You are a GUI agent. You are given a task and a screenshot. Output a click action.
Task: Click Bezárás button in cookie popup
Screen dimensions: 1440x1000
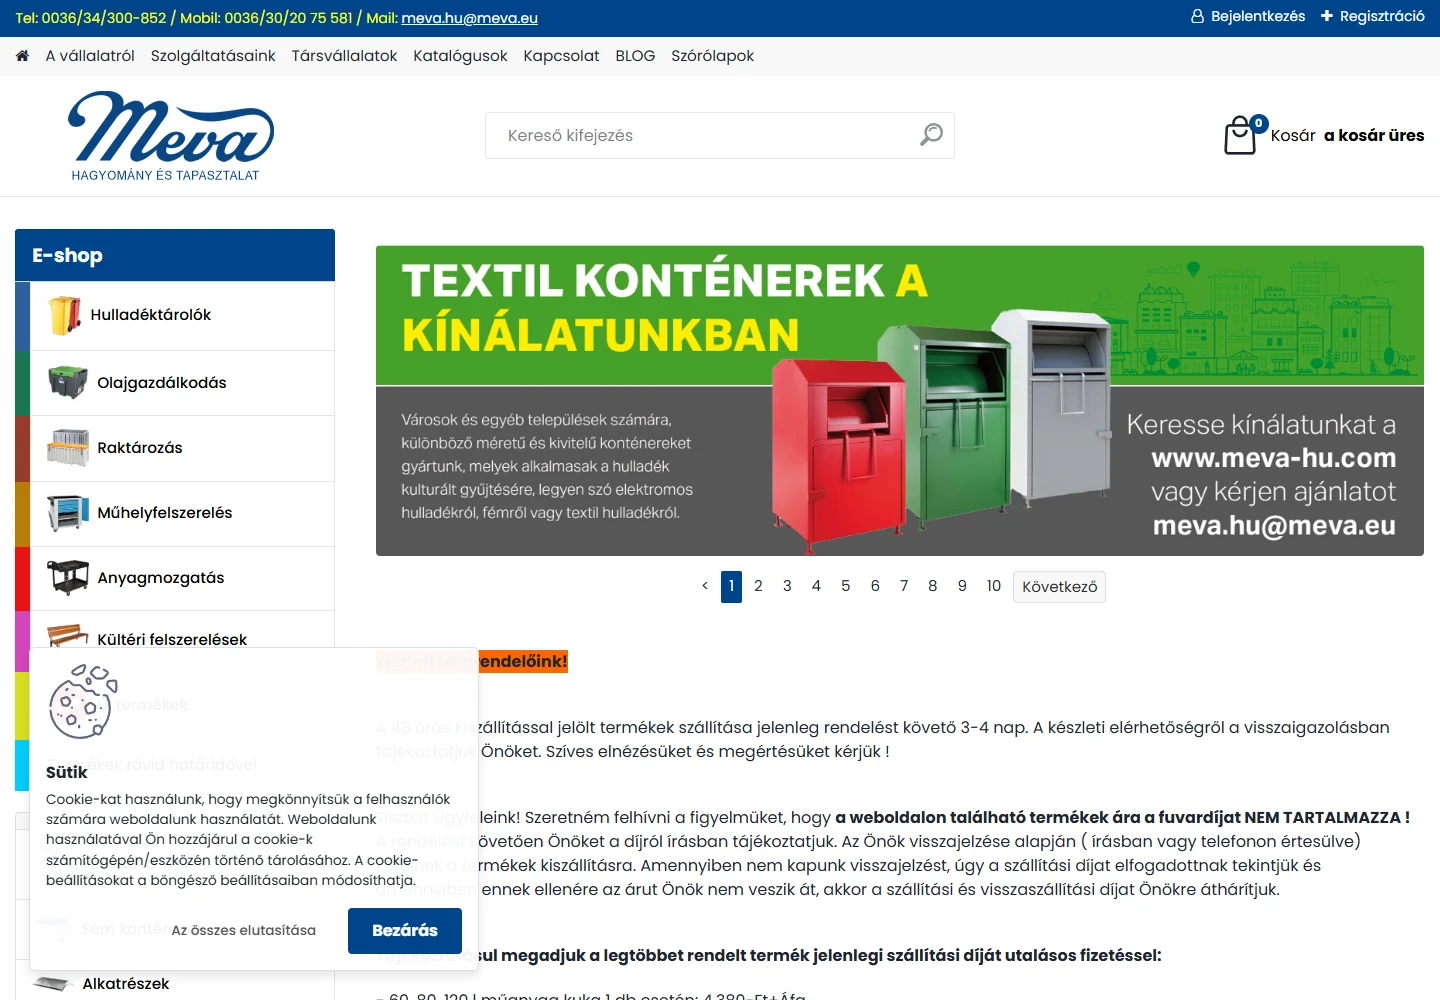coord(405,930)
